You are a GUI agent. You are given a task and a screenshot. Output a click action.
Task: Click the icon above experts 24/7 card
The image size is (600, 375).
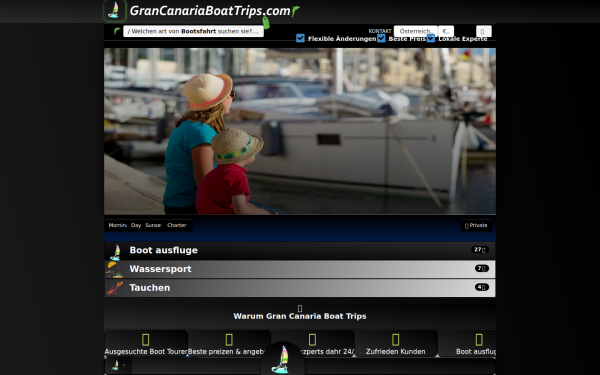tap(312, 339)
